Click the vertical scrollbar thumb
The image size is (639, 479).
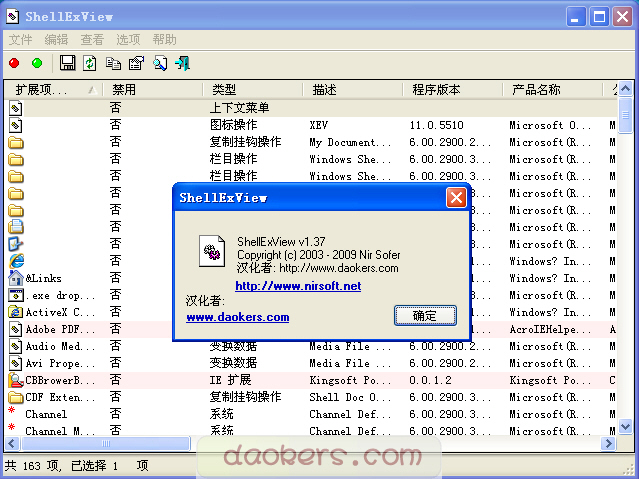[x=625, y=115]
